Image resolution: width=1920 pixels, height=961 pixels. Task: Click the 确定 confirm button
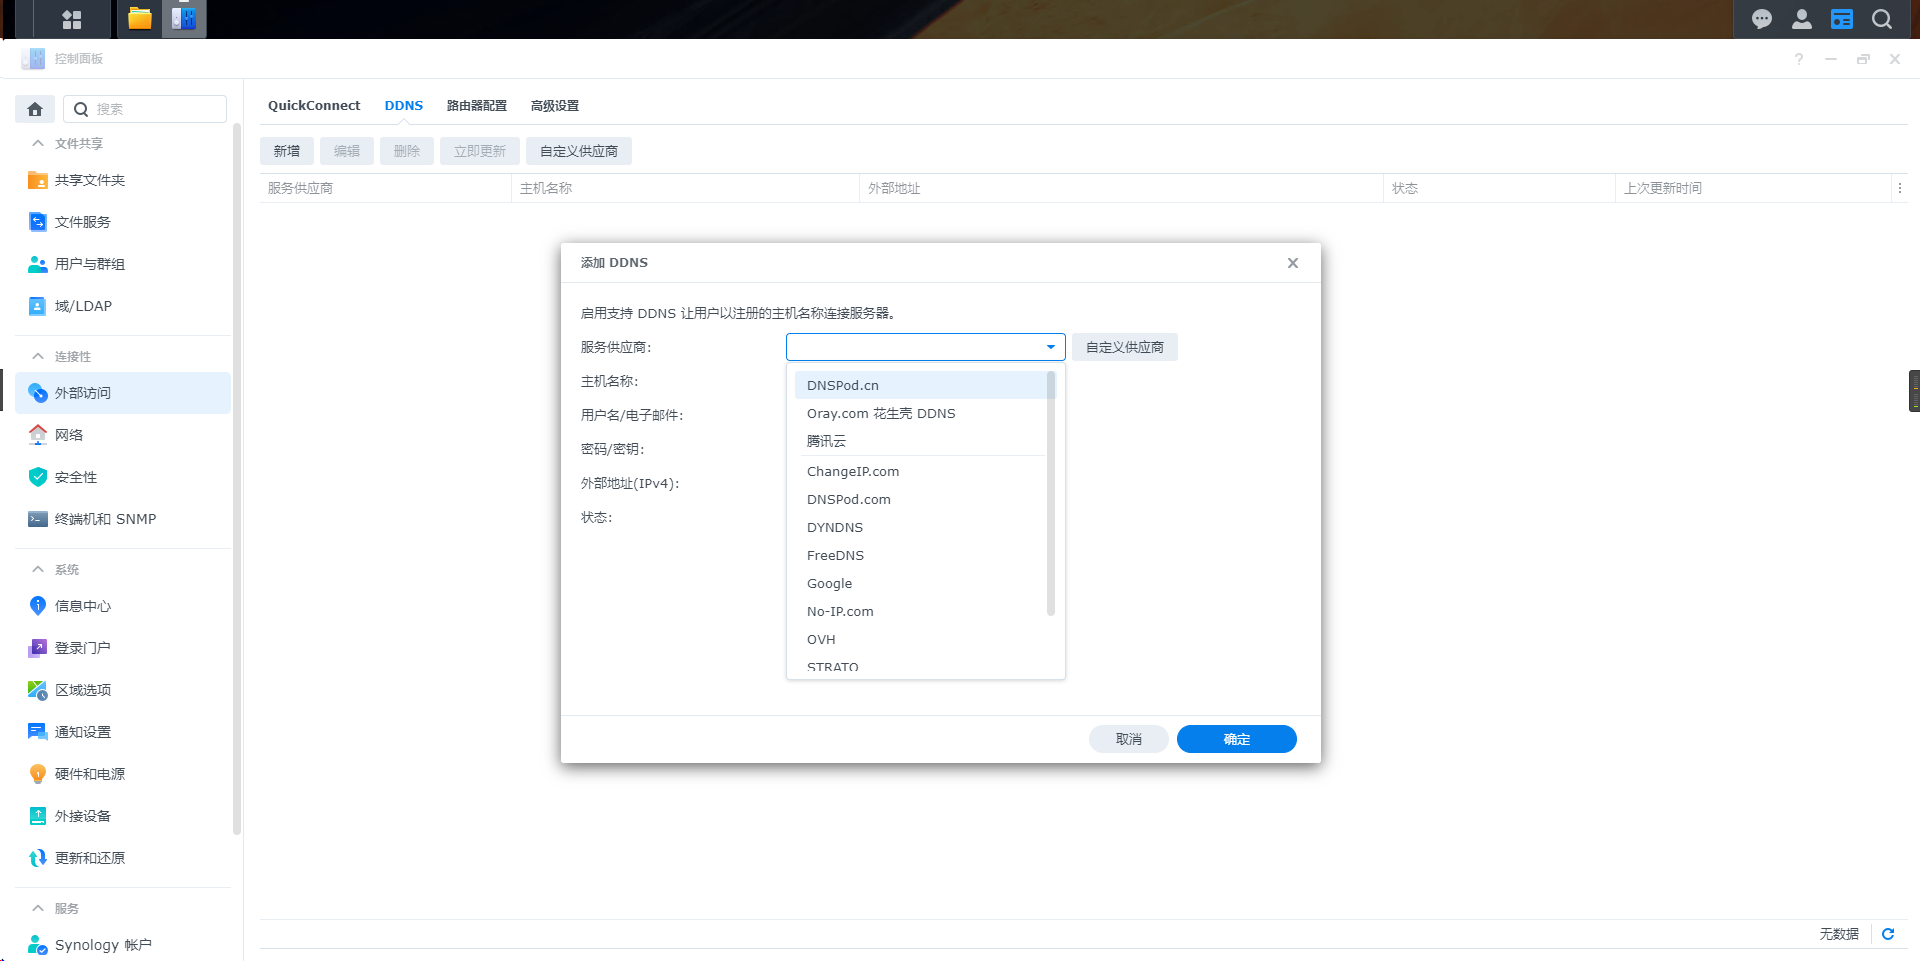1236,739
